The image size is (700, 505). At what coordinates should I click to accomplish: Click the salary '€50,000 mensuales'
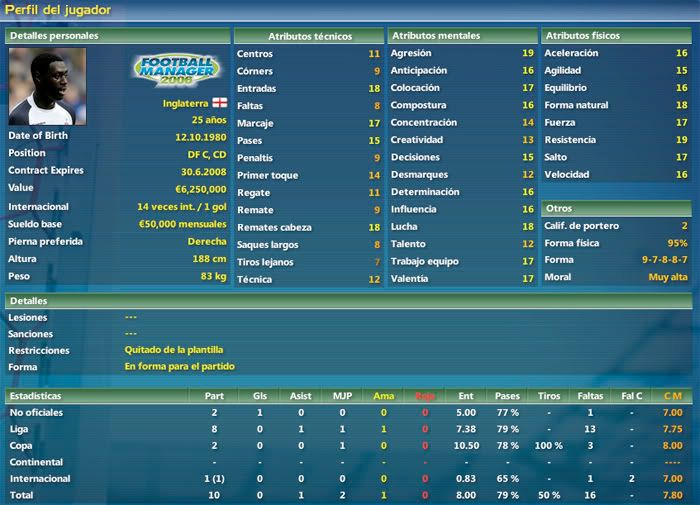[182, 224]
